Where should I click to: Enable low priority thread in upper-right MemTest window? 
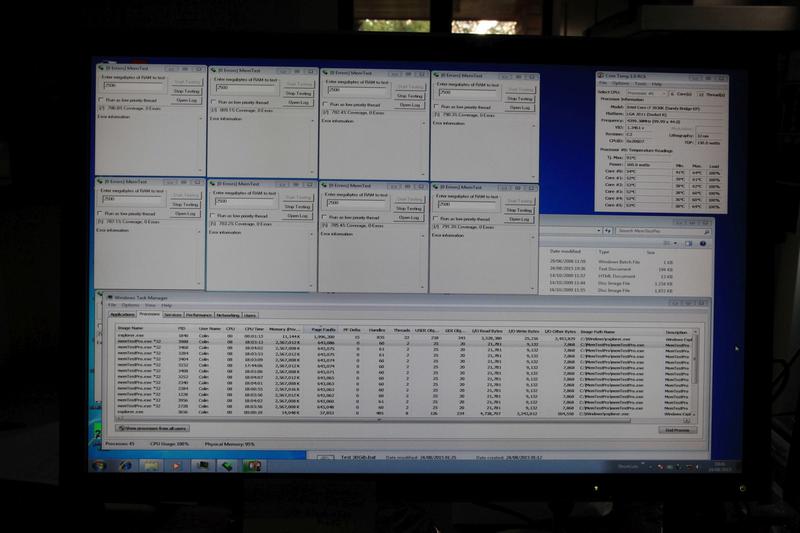(x=437, y=107)
